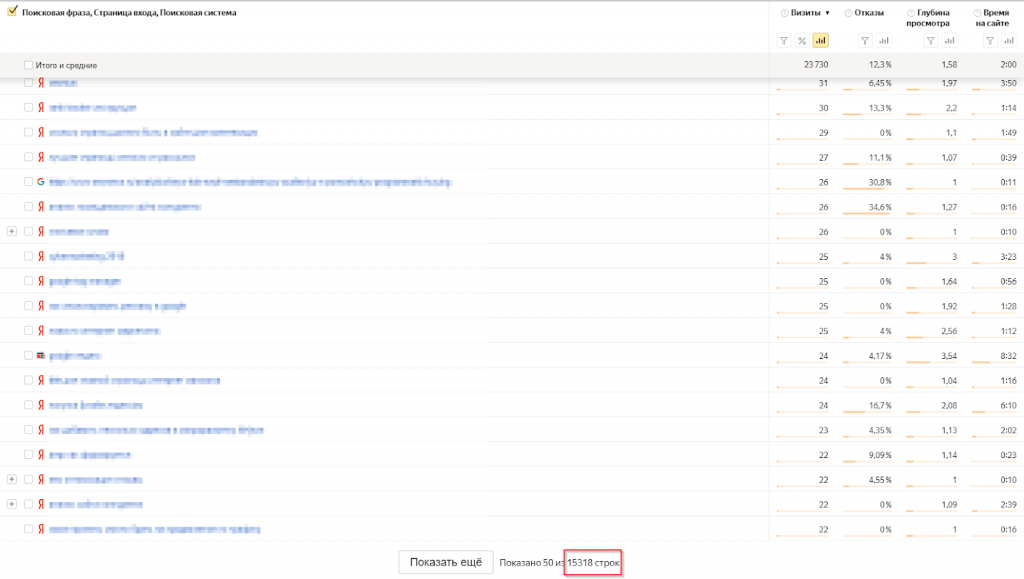Expand the row with 22 visits and 2:39 time
This screenshot has height=579, width=1024.
tap(12, 504)
